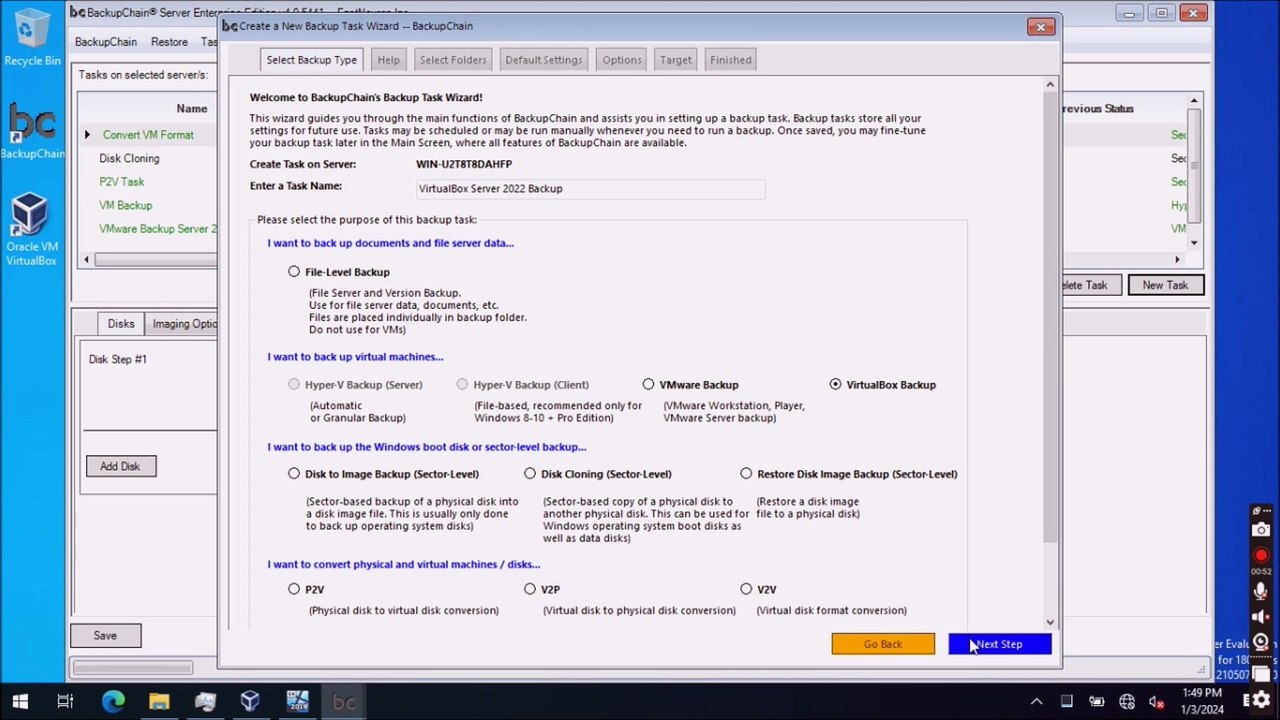Open the BackupChain desktop shortcut
Screen dimensions: 1280x720
tap(32, 130)
